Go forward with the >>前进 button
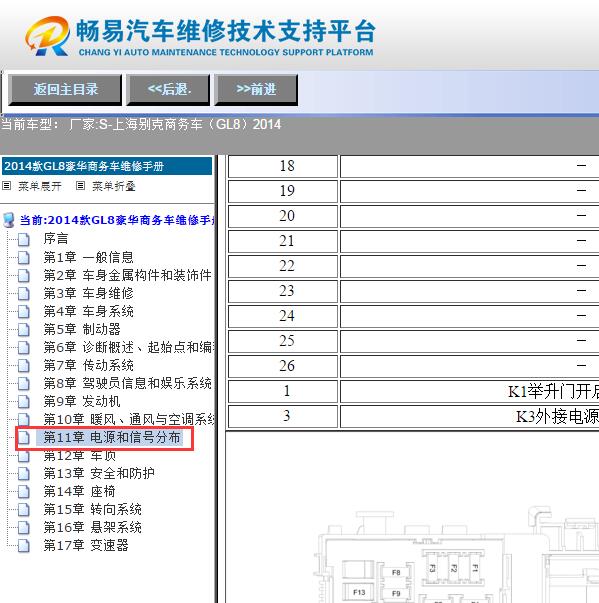Image resolution: width=599 pixels, height=603 pixels. pyautogui.click(x=256, y=90)
